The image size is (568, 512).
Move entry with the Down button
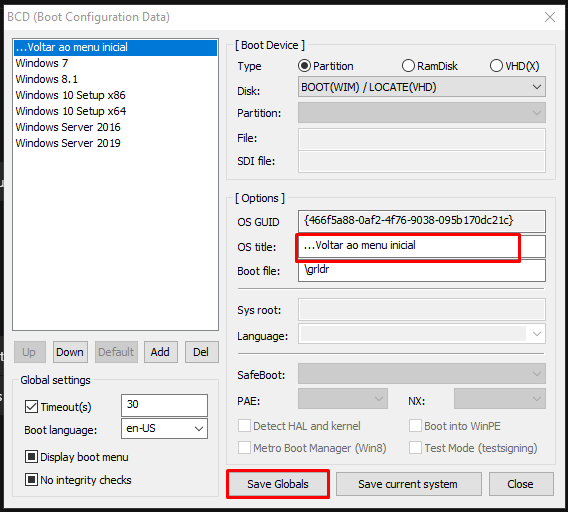coord(70,352)
